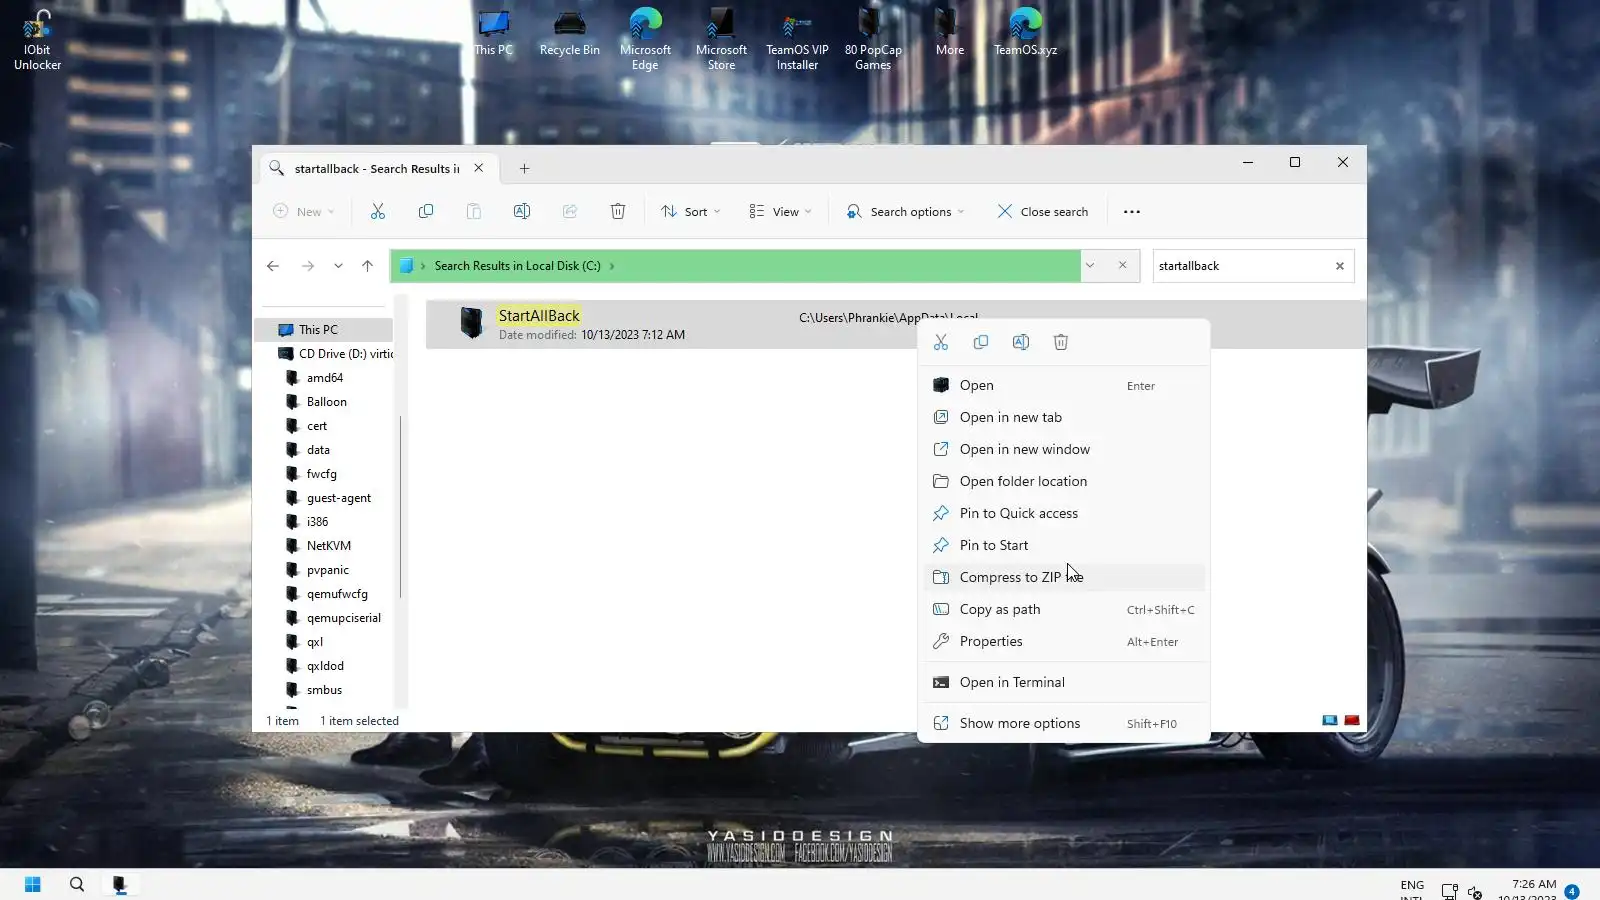Click the Close search button
Image resolution: width=1600 pixels, height=900 pixels.
click(1042, 211)
